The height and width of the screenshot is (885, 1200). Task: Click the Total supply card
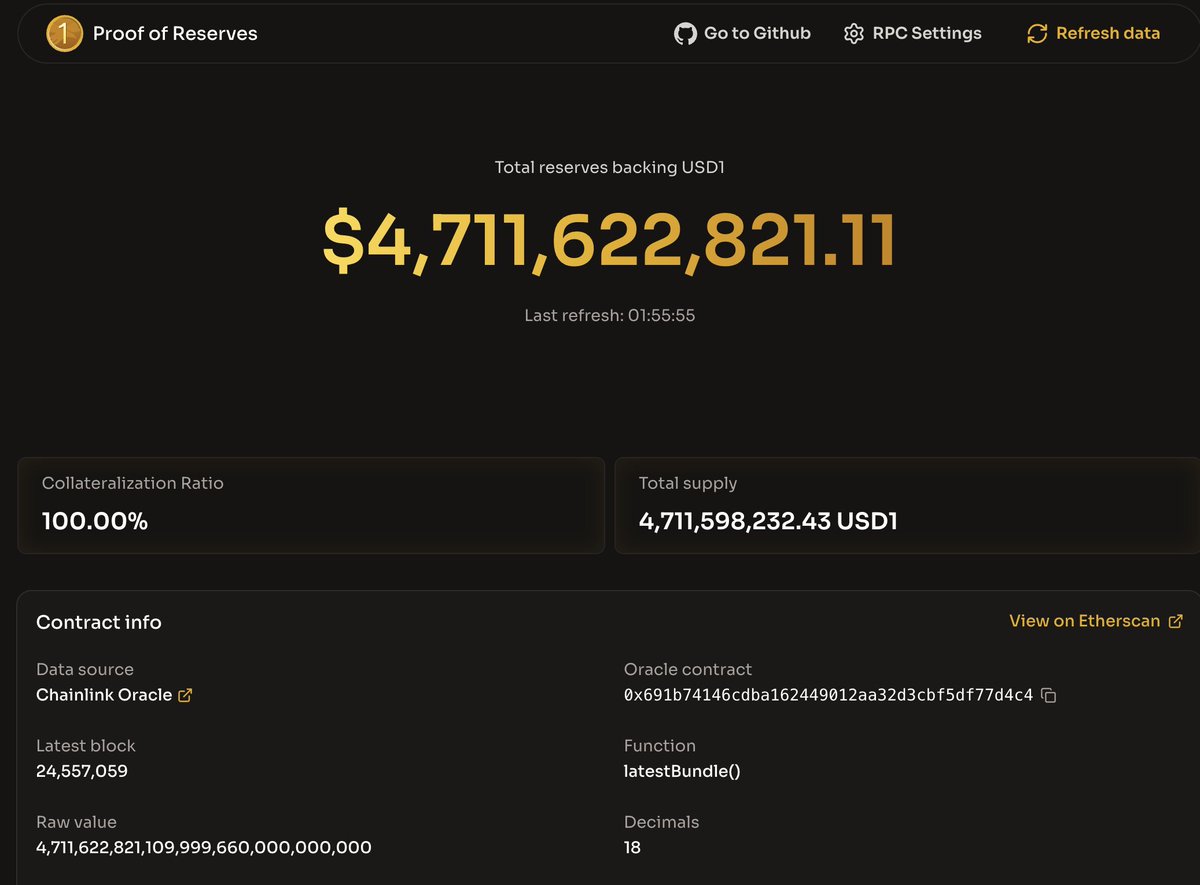pyautogui.click(x=905, y=505)
